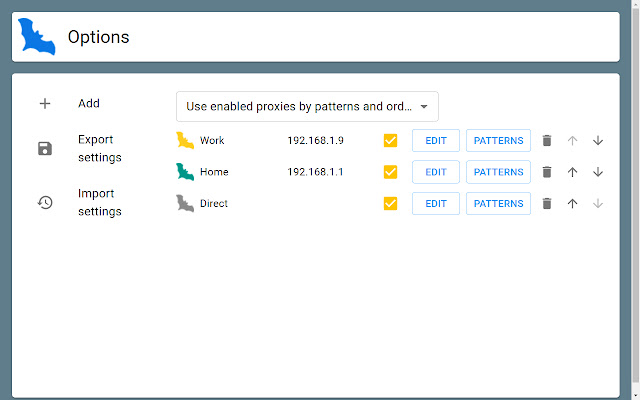Click the yellow Work proxy color icon
The width and height of the screenshot is (640, 400).
click(x=185, y=141)
